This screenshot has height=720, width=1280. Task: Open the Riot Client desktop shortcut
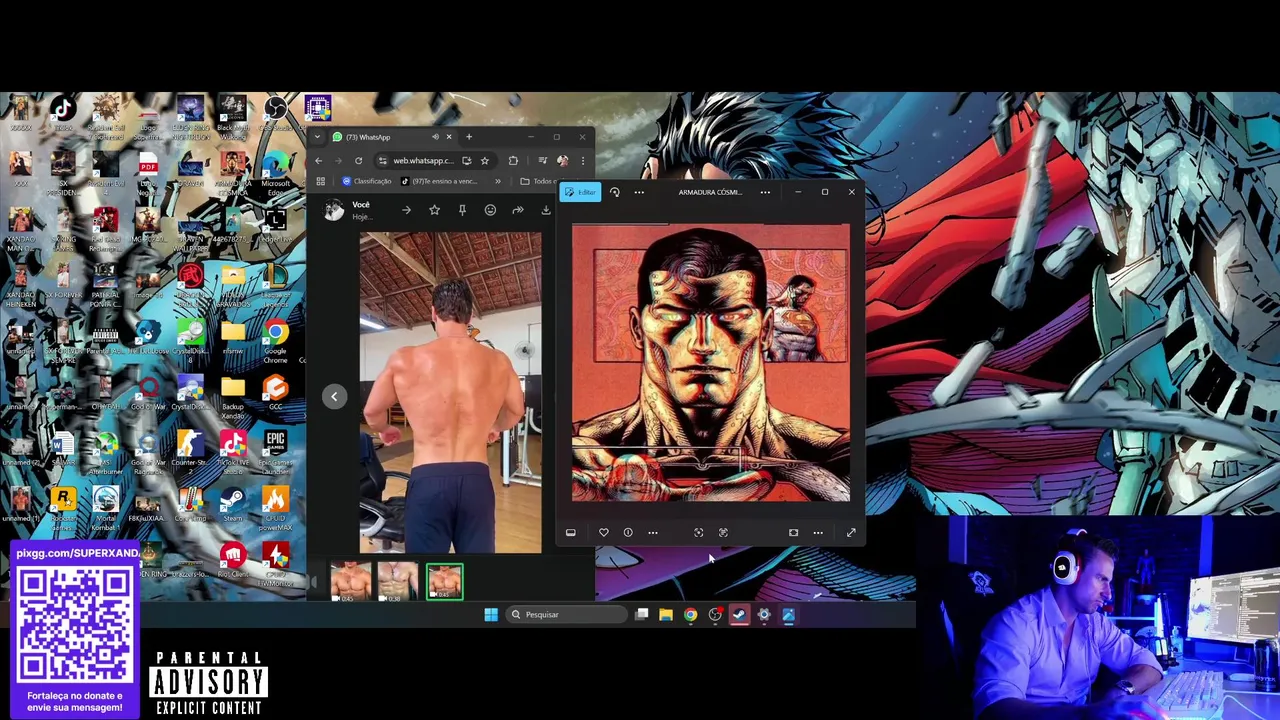click(x=233, y=559)
